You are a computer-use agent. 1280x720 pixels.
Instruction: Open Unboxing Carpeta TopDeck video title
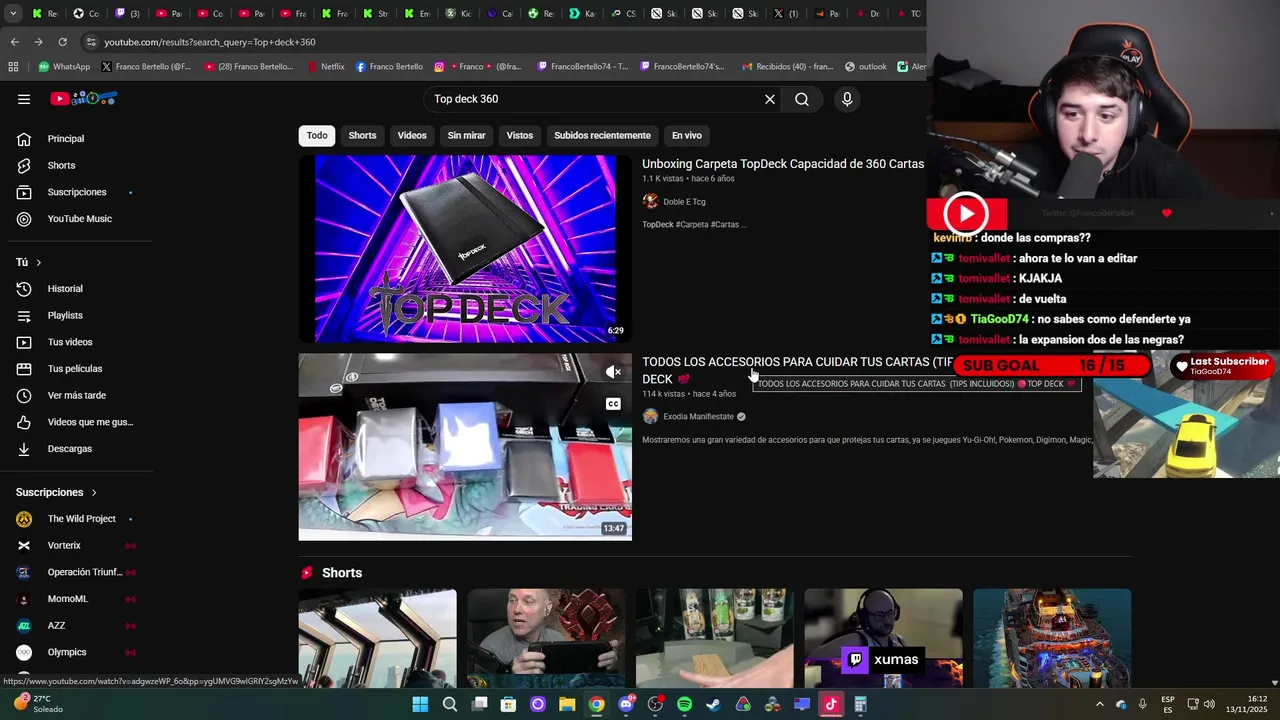783,164
